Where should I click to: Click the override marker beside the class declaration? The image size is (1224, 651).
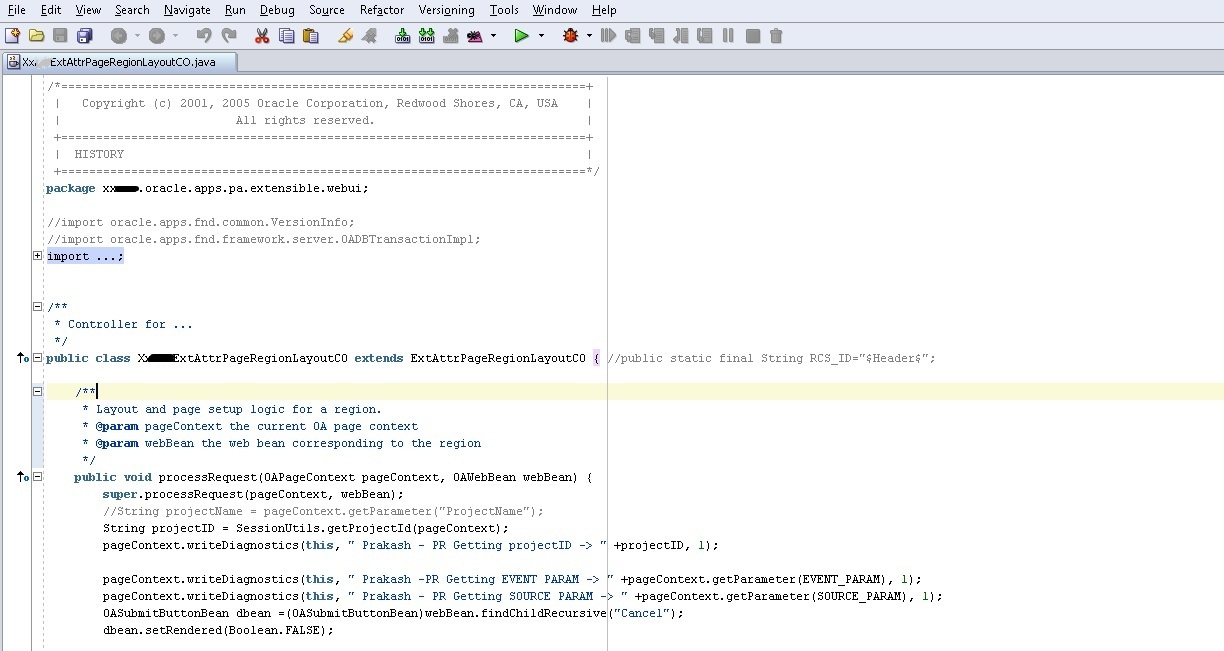point(23,358)
